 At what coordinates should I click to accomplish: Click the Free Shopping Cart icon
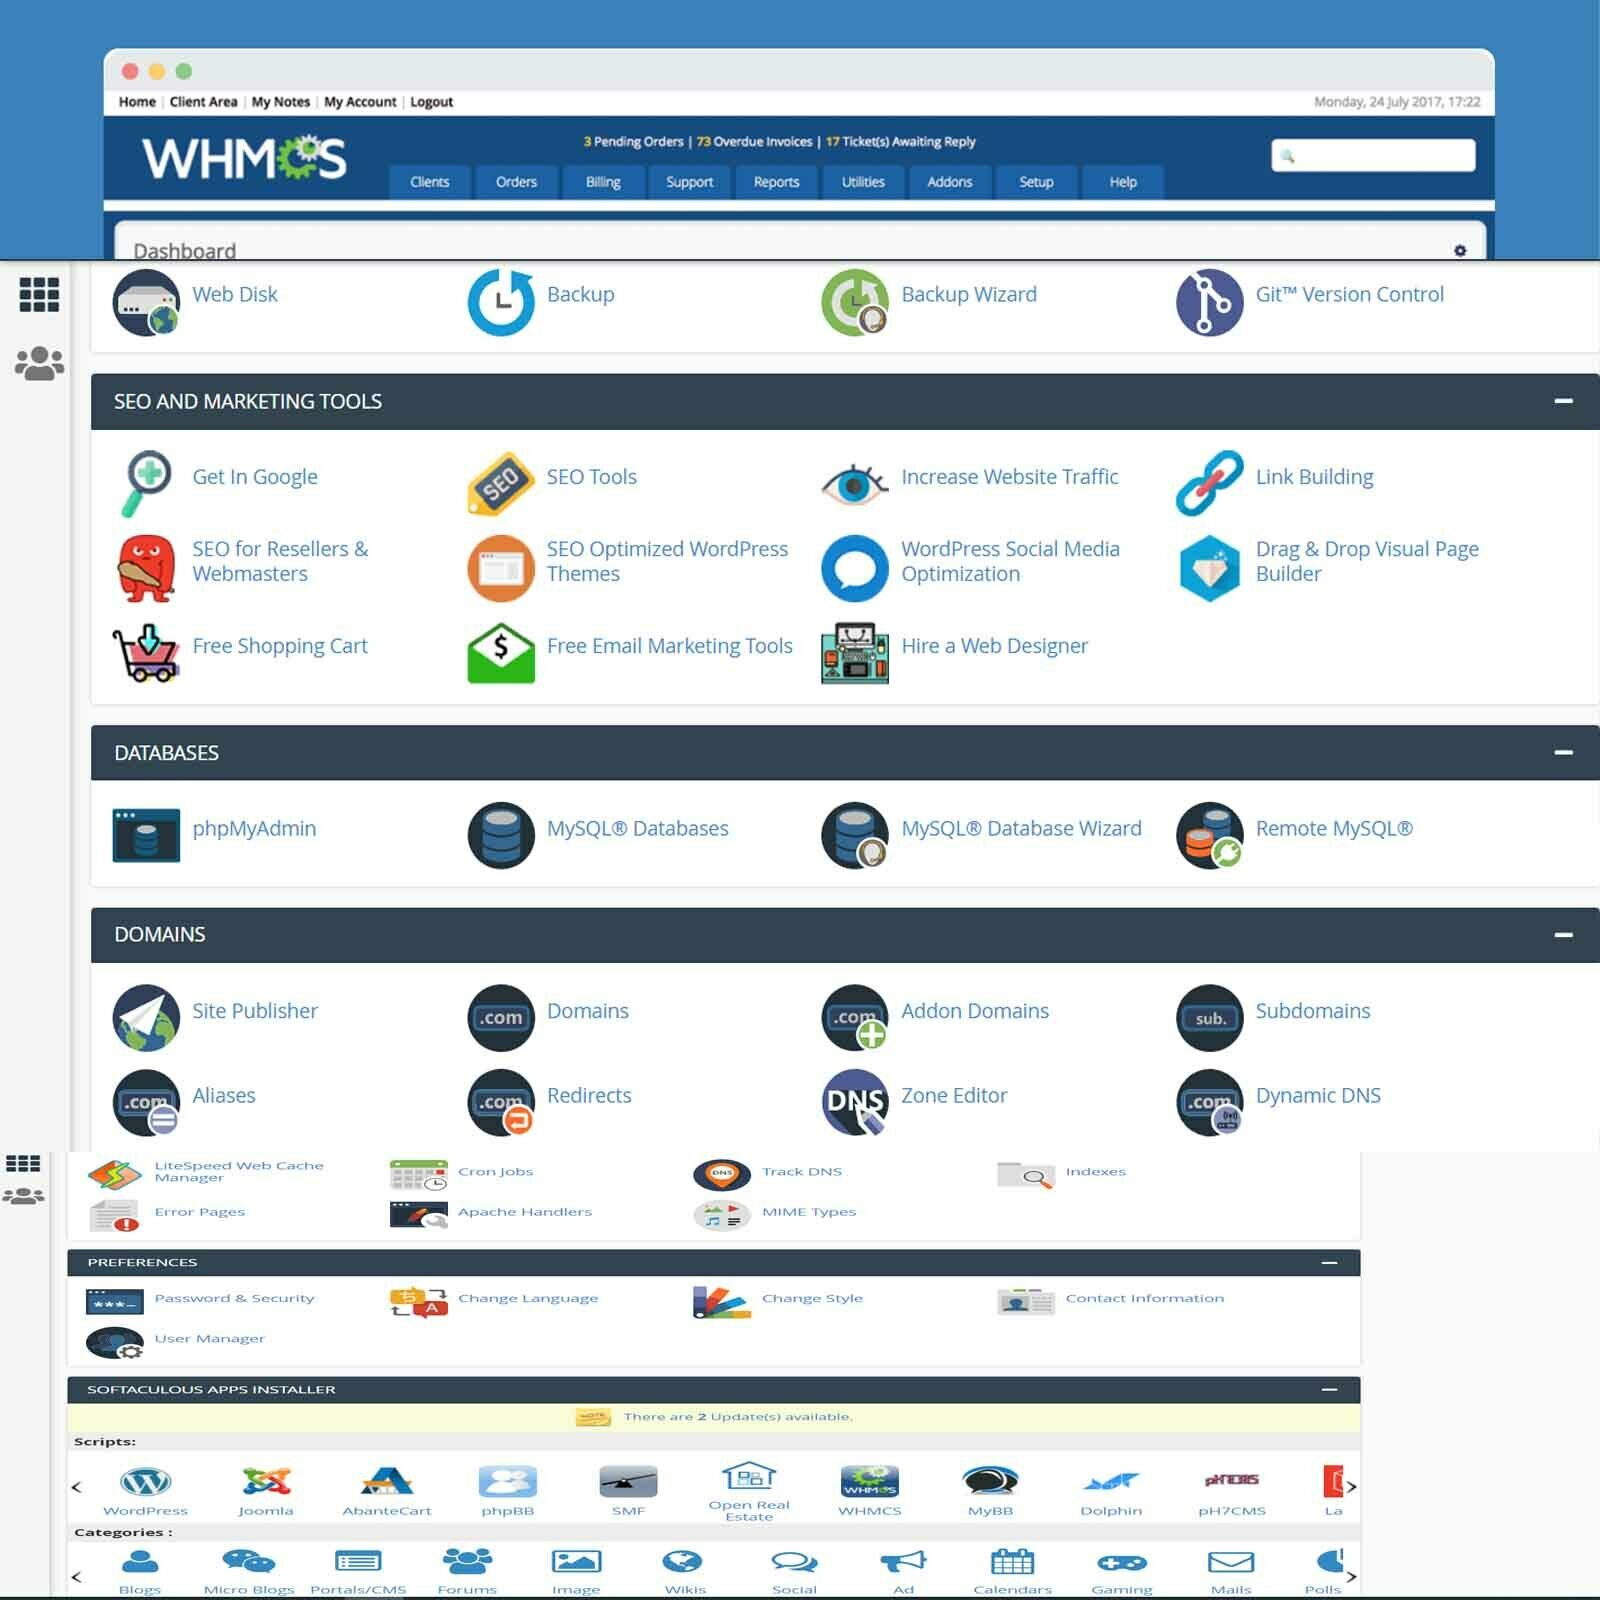click(146, 652)
